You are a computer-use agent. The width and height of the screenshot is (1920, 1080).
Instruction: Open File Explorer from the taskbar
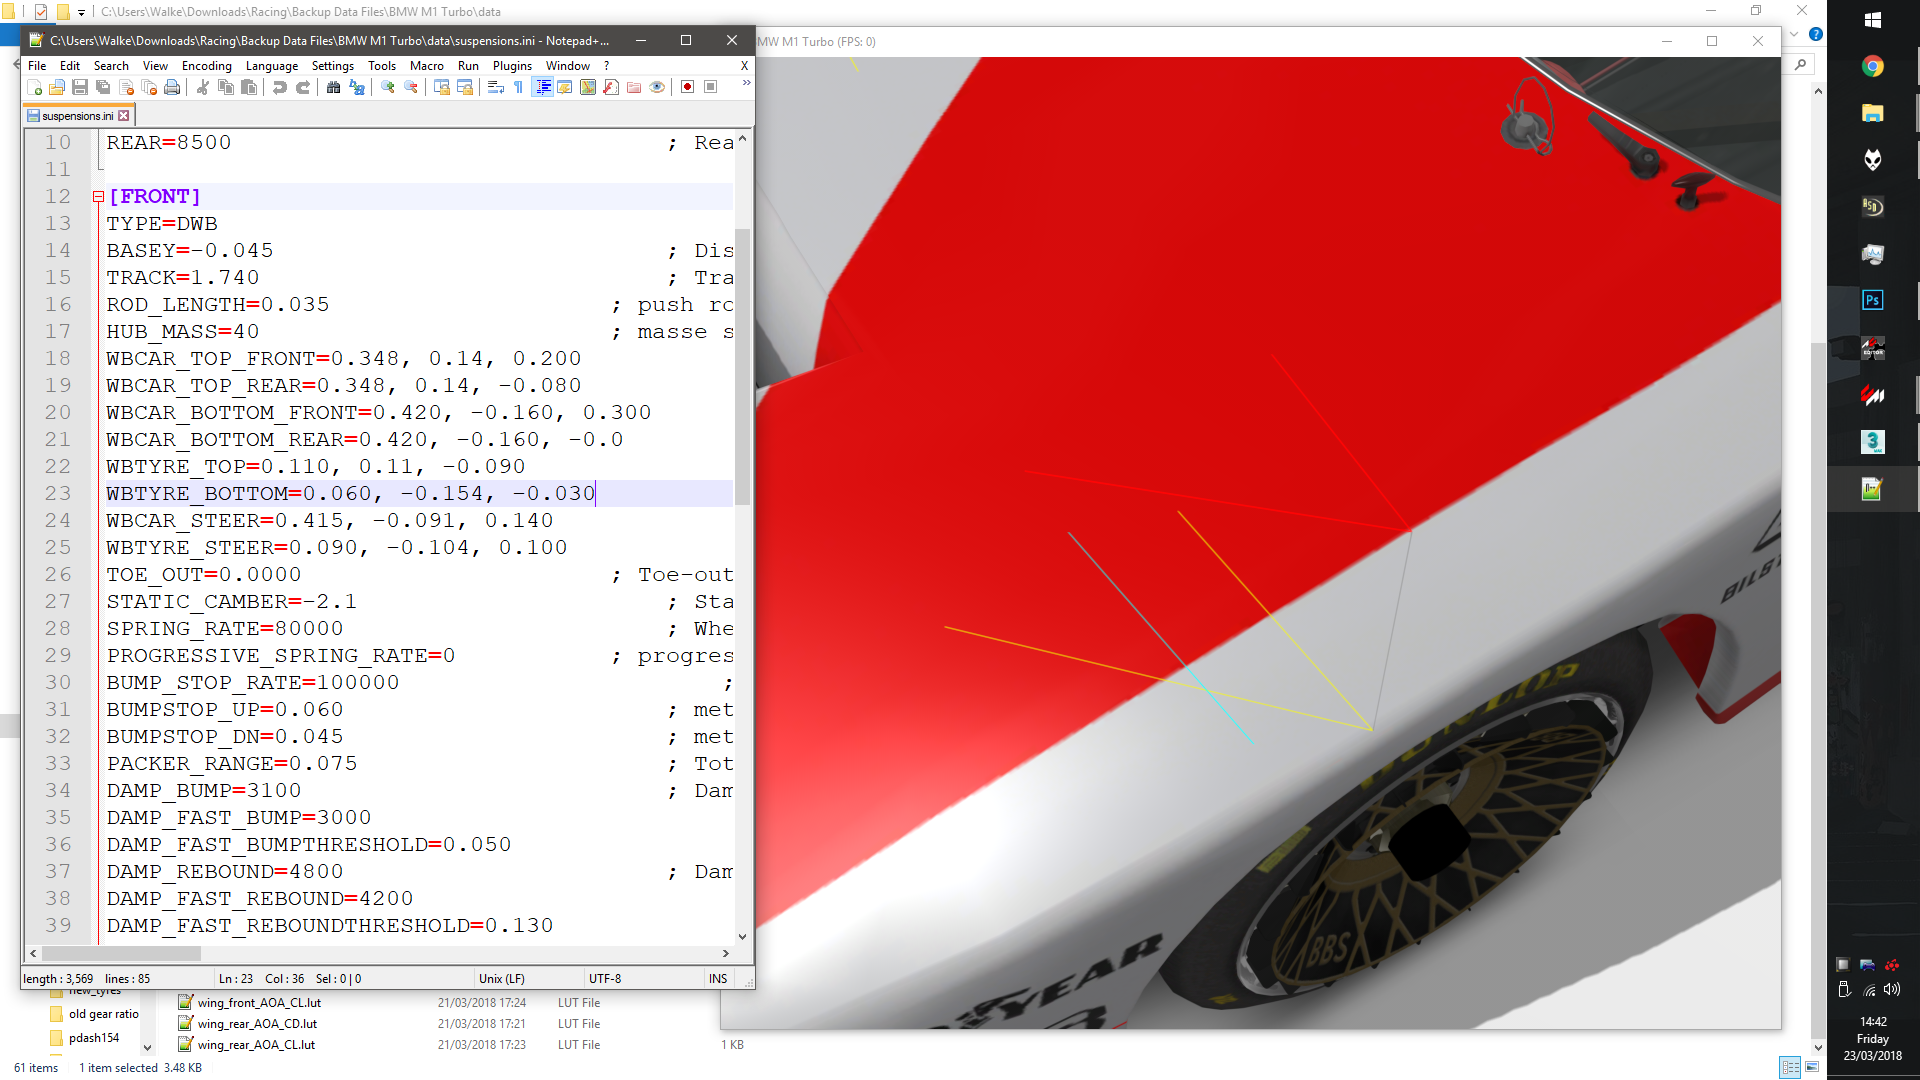point(1873,113)
